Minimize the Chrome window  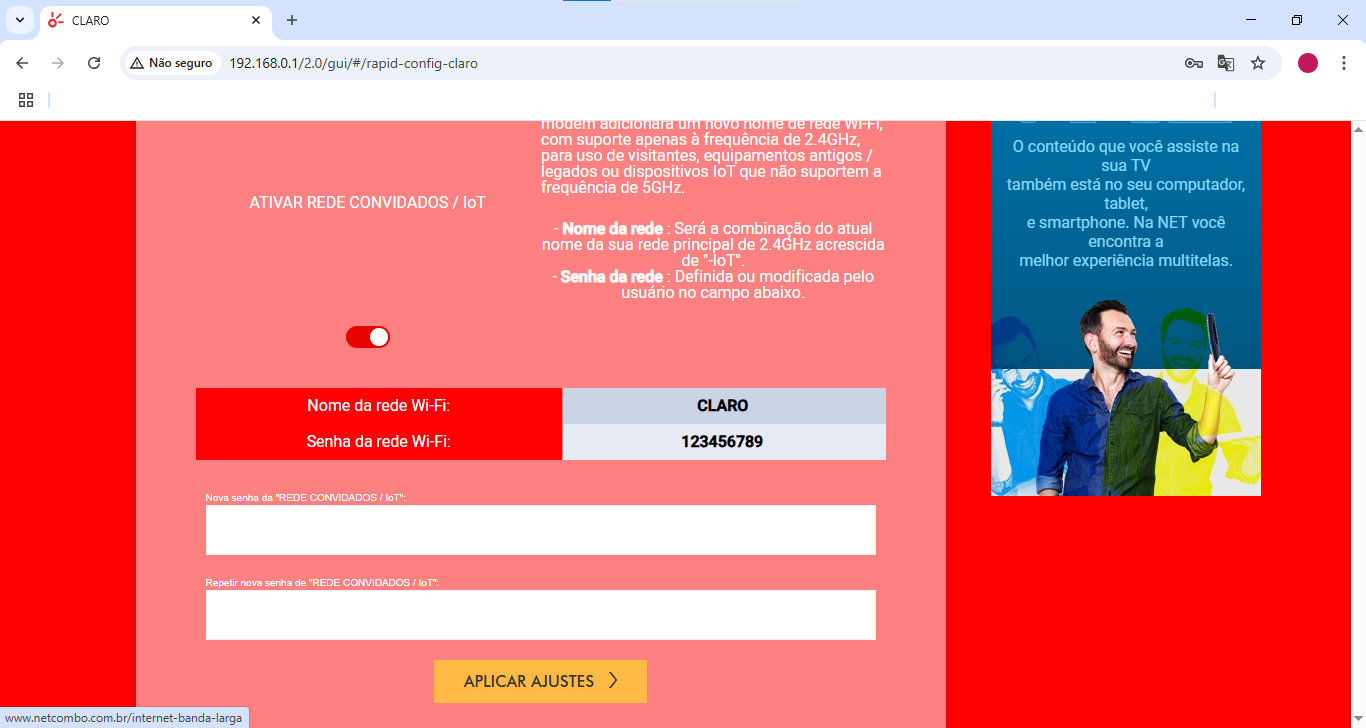pos(1251,20)
